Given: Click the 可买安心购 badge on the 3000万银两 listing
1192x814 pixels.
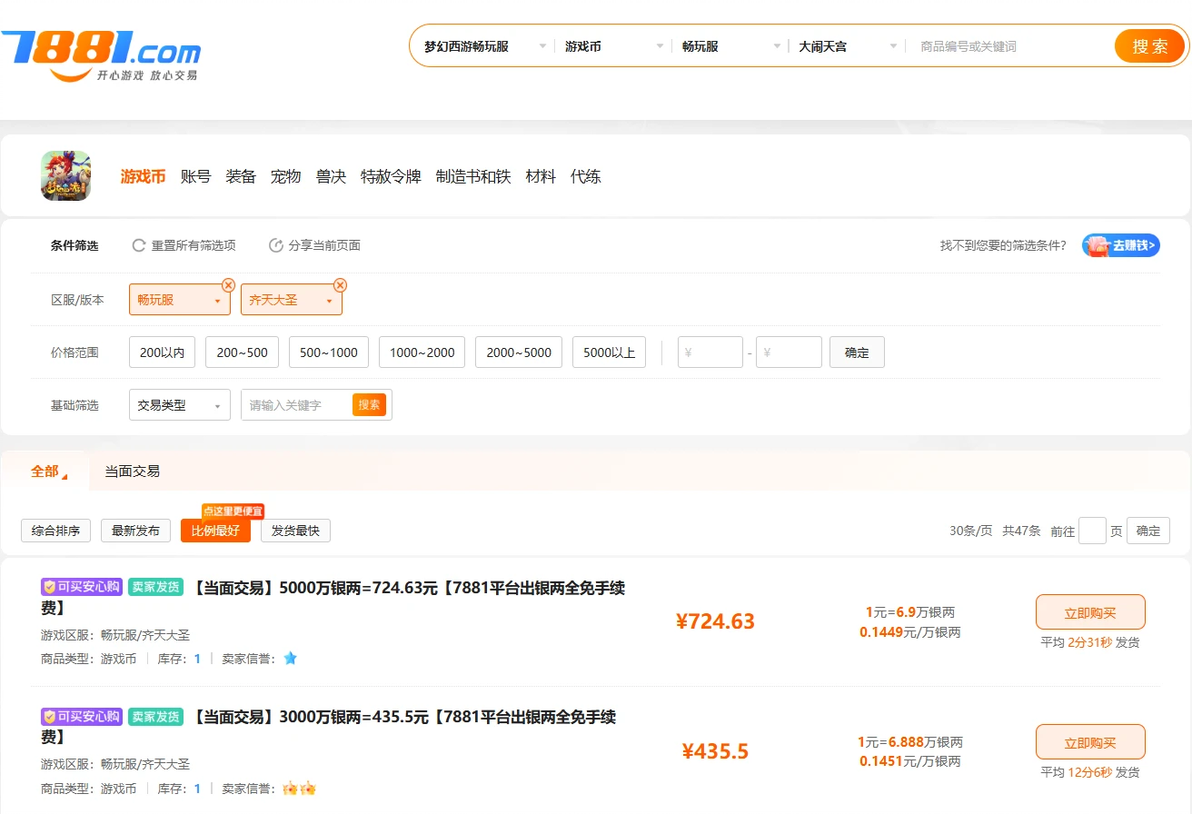Looking at the screenshot, I should click(x=81, y=717).
